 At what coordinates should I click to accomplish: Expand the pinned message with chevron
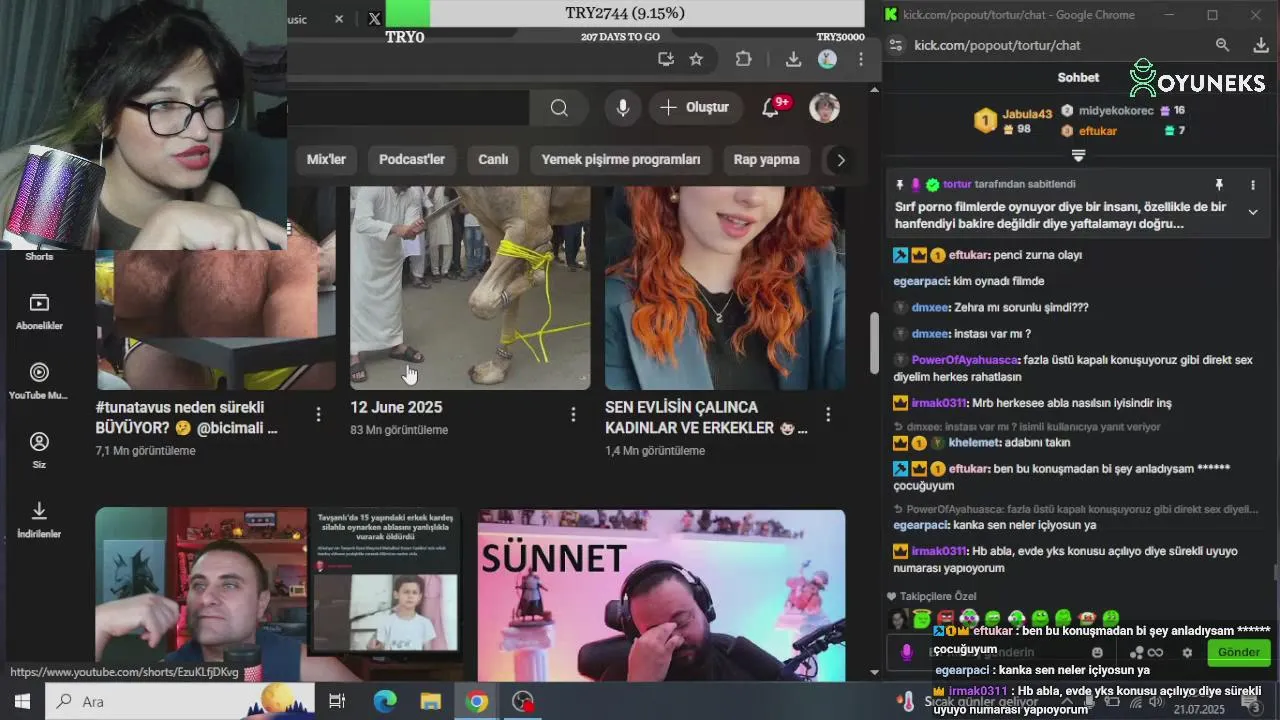[x=1253, y=212]
